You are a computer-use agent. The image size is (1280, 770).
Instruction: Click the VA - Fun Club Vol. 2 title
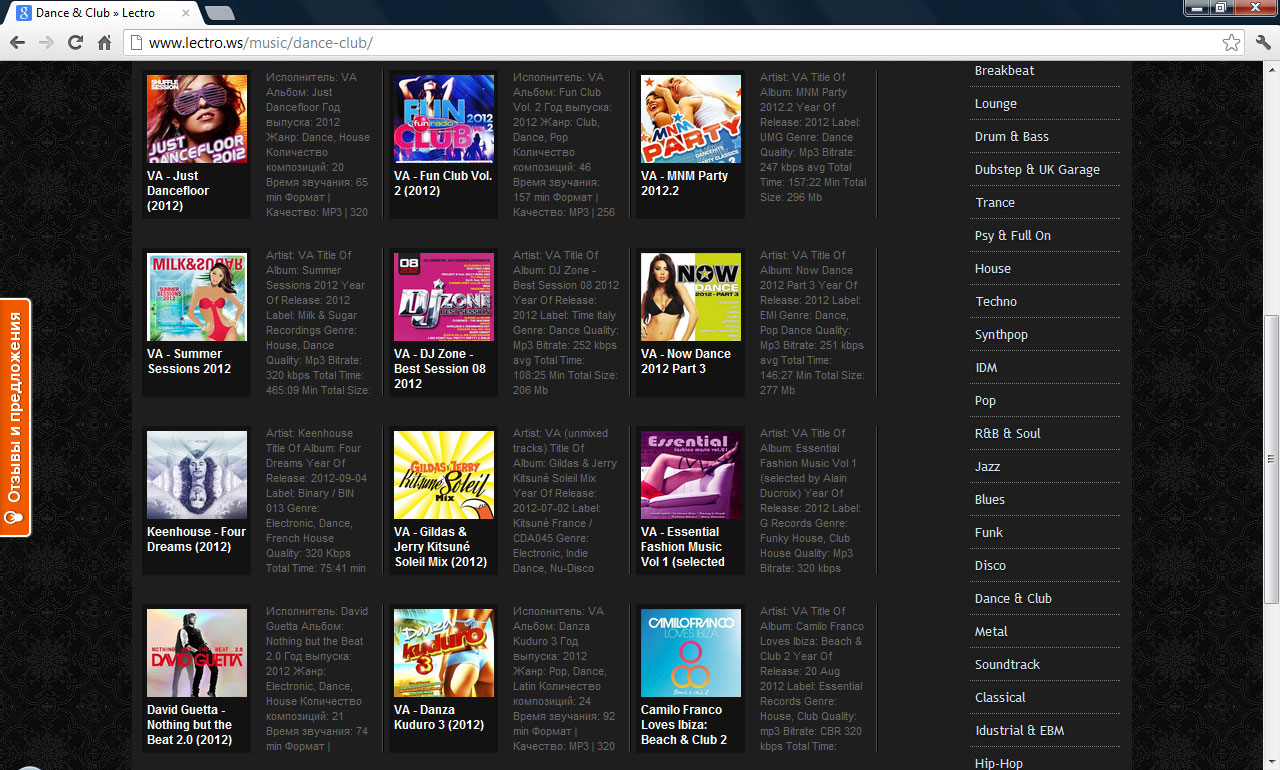[x=443, y=183]
